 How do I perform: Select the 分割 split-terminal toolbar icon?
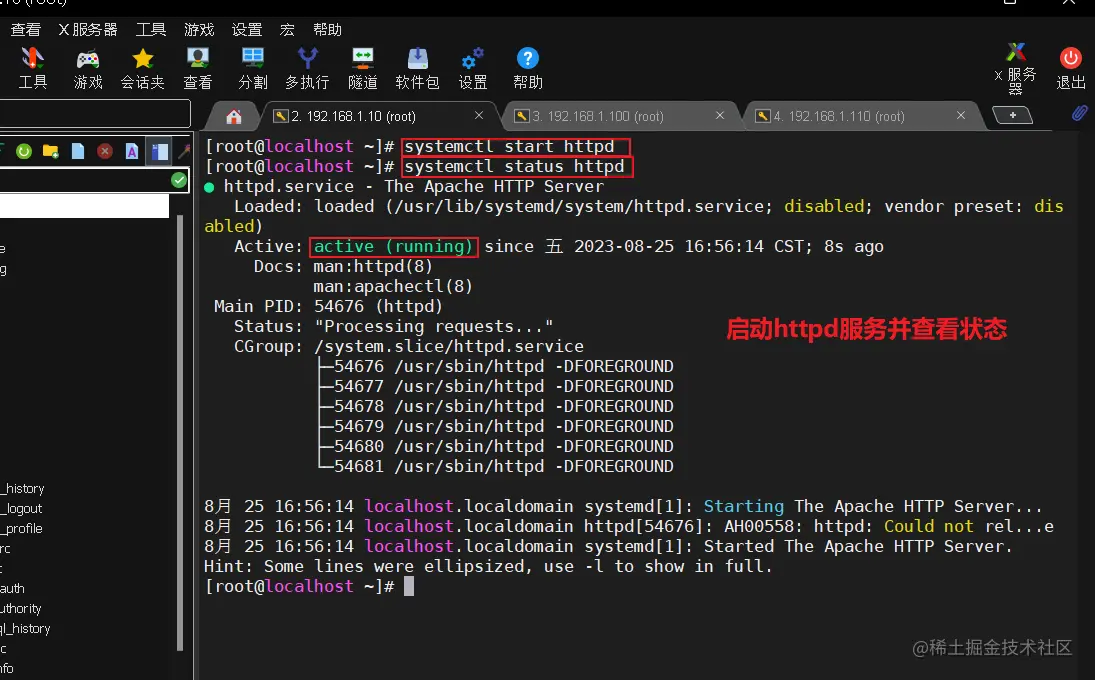click(253, 68)
